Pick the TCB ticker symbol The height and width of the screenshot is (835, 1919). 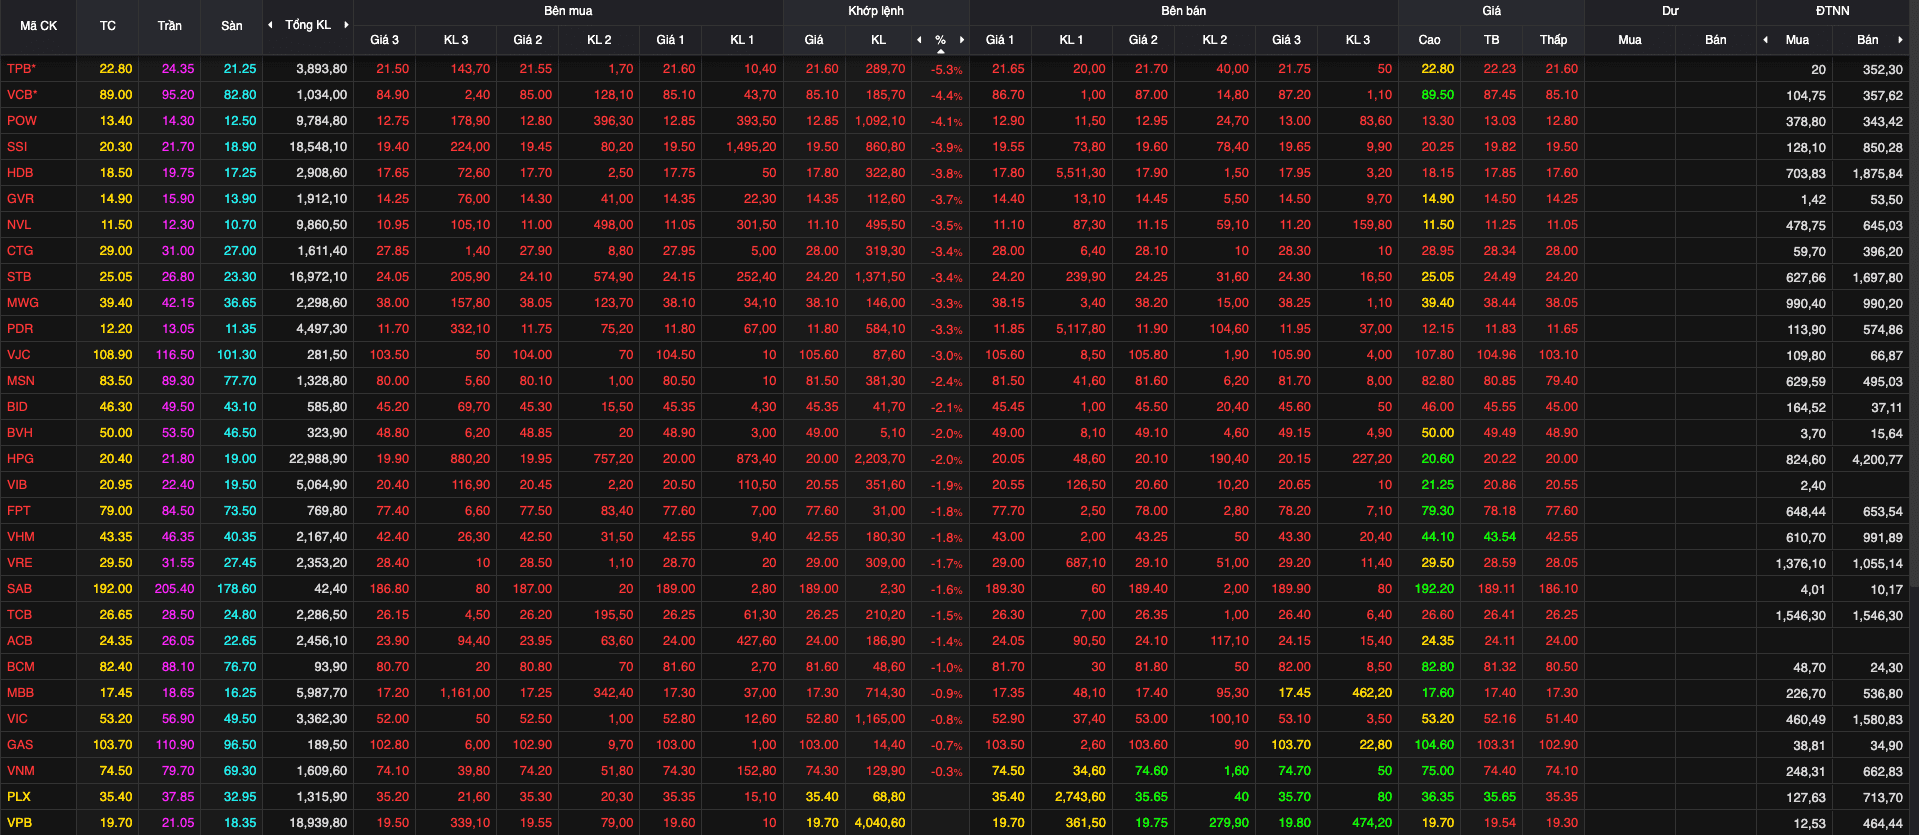(x=19, y=615)
